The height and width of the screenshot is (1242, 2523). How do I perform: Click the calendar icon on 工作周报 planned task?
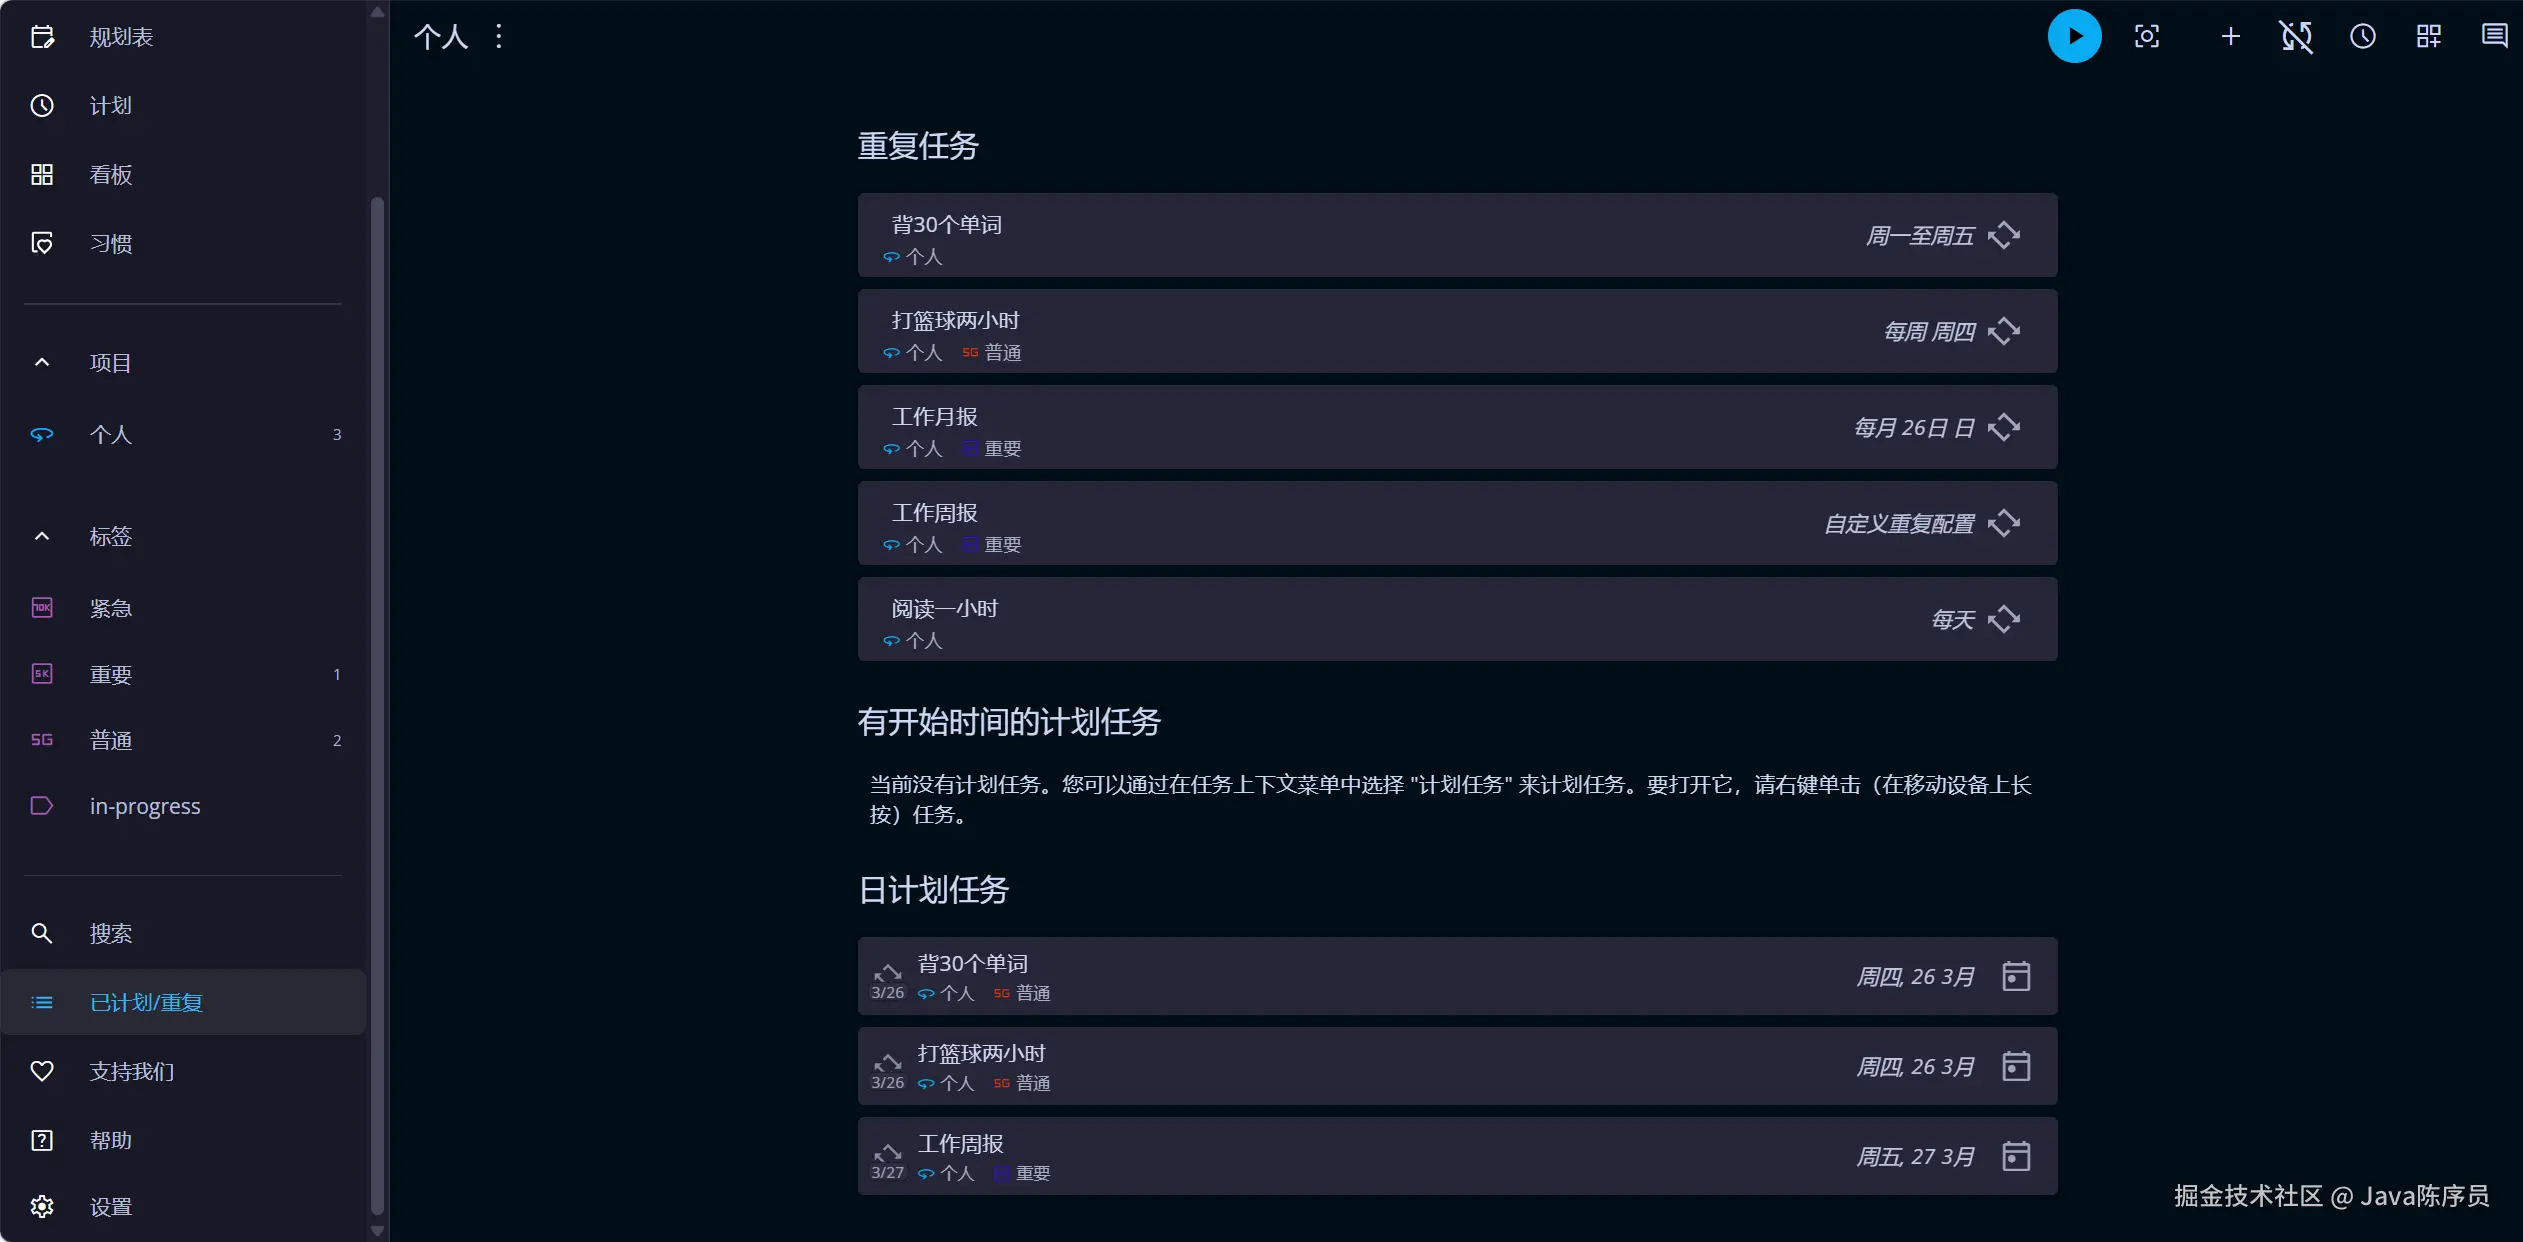coord(2016,1156)
